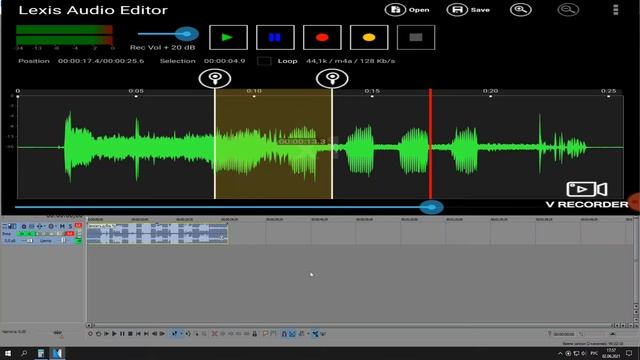
Task: Open the Windows notification center
Action: click(x=629, y=353)
